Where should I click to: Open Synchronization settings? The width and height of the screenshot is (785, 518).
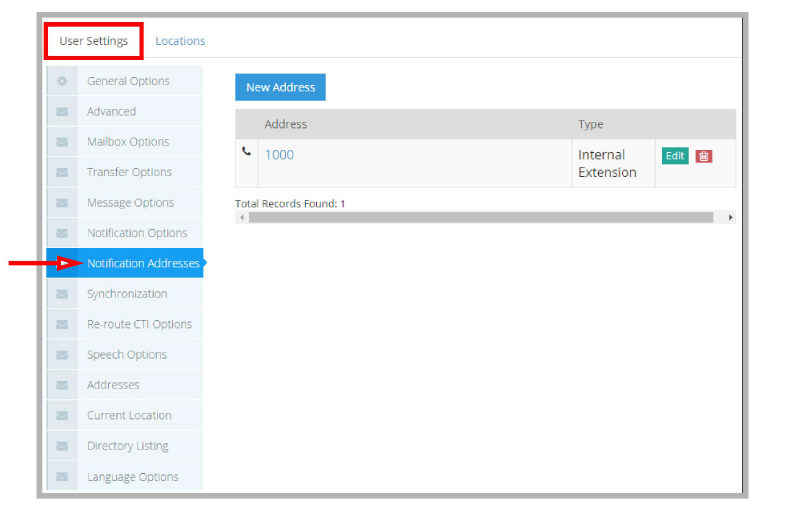(x=125, y=294)
